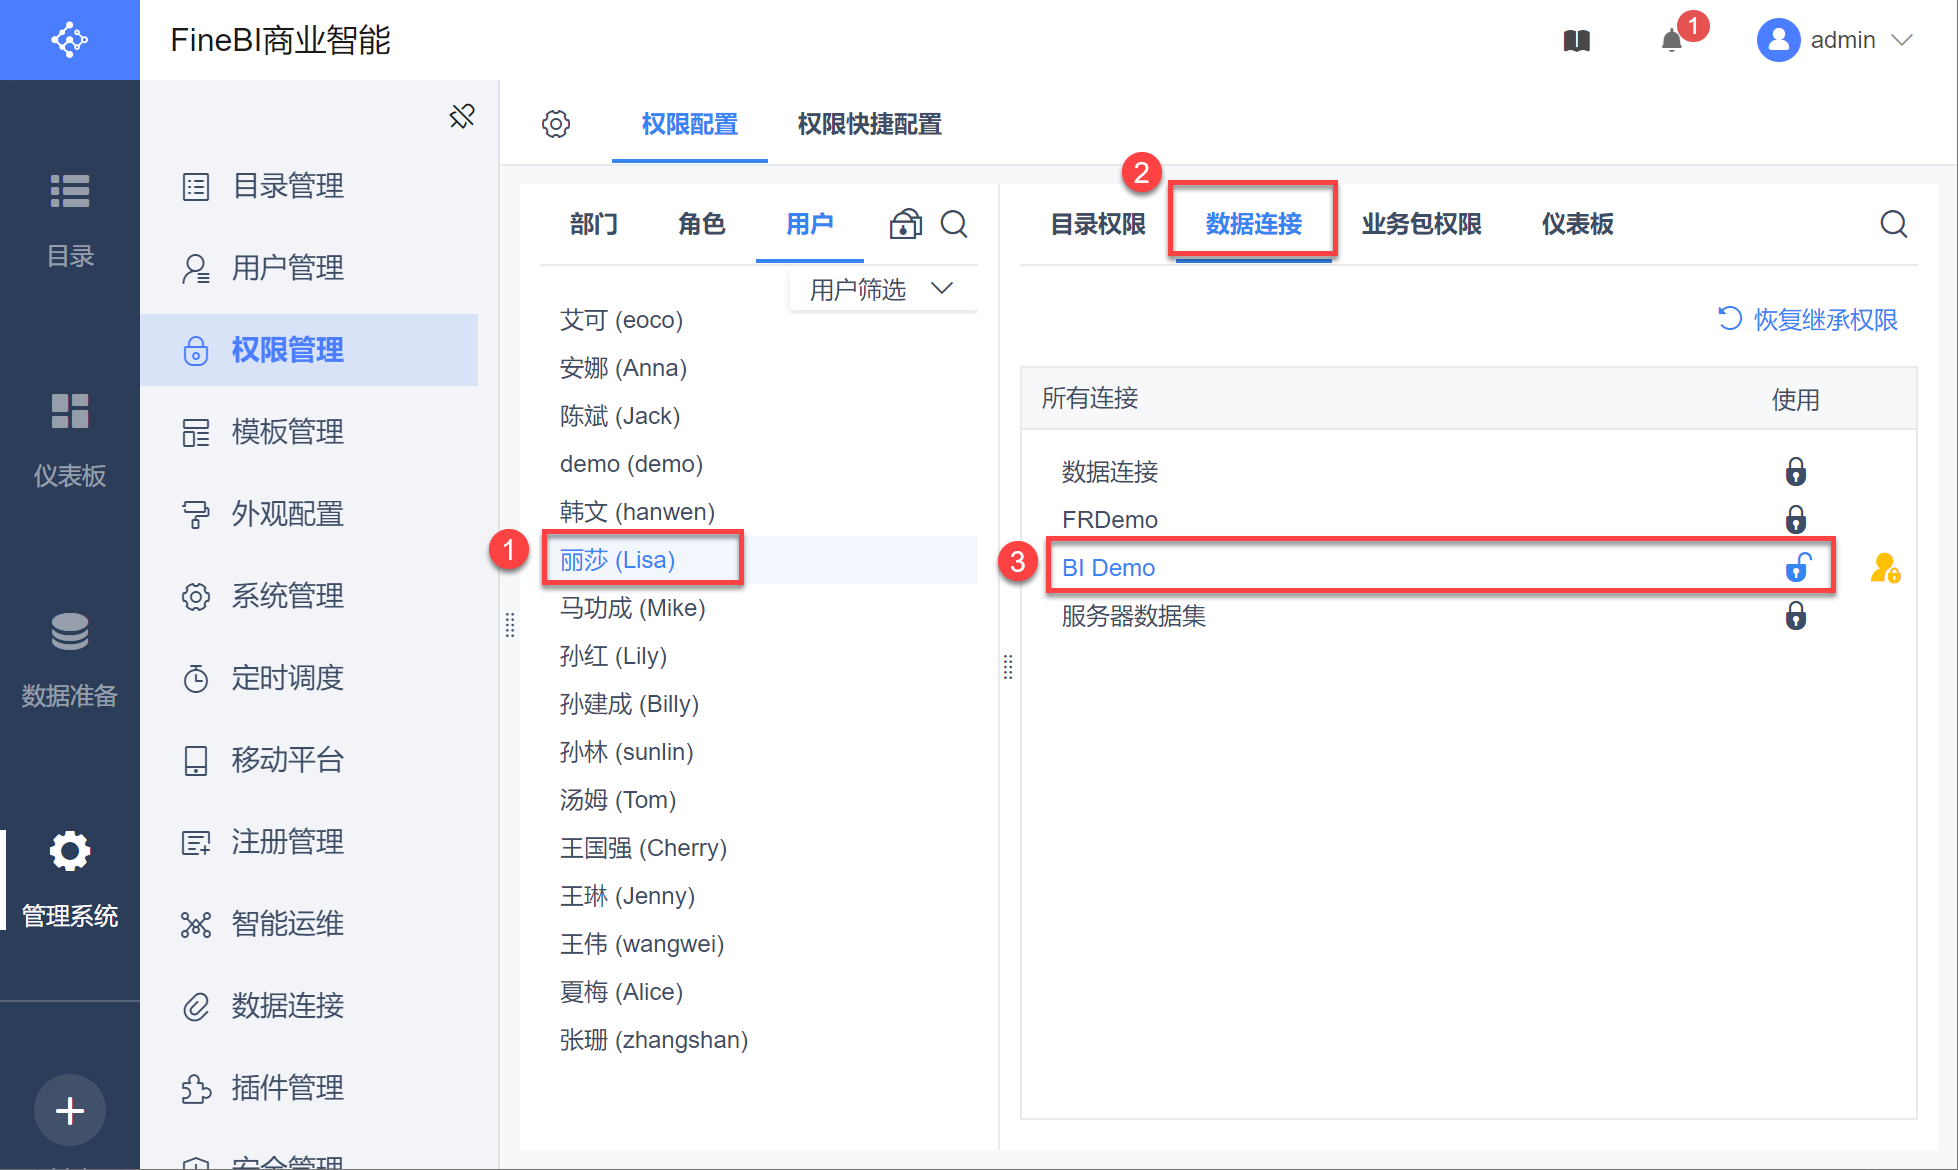The image size is (1958, 1170).
Task: Click the plus button at the bottom left
Action: coord(69,1110)
